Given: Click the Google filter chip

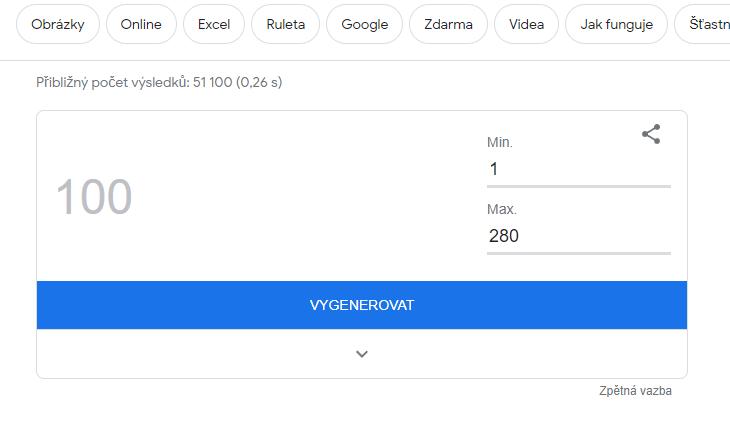Looking at the screenshot, I should coord(364,25).
